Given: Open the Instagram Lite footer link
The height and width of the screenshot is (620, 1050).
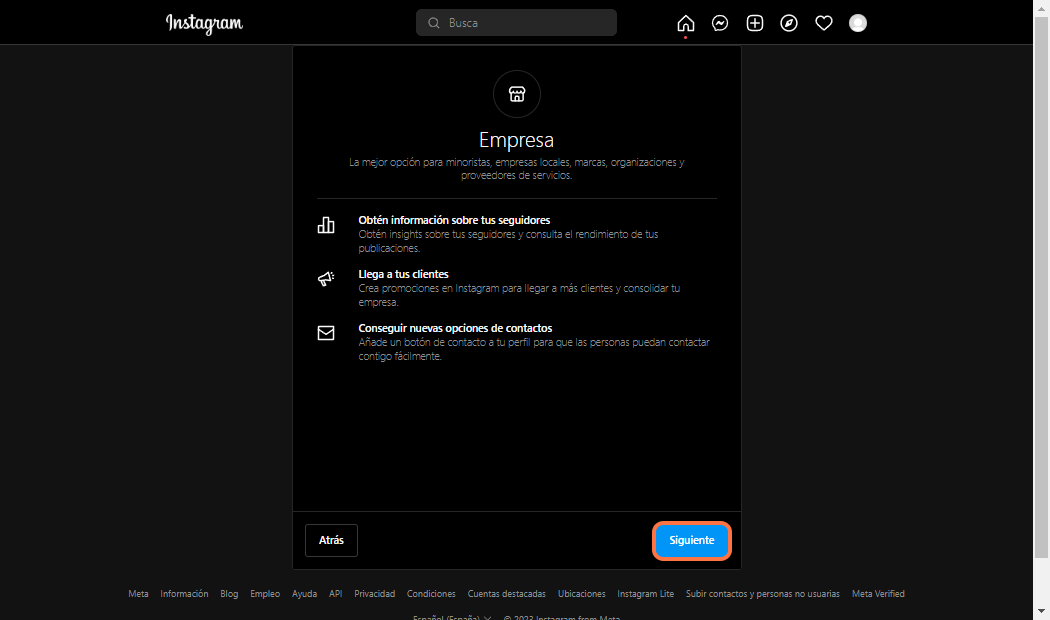Looking at the screenshot, I should point(646,594).
